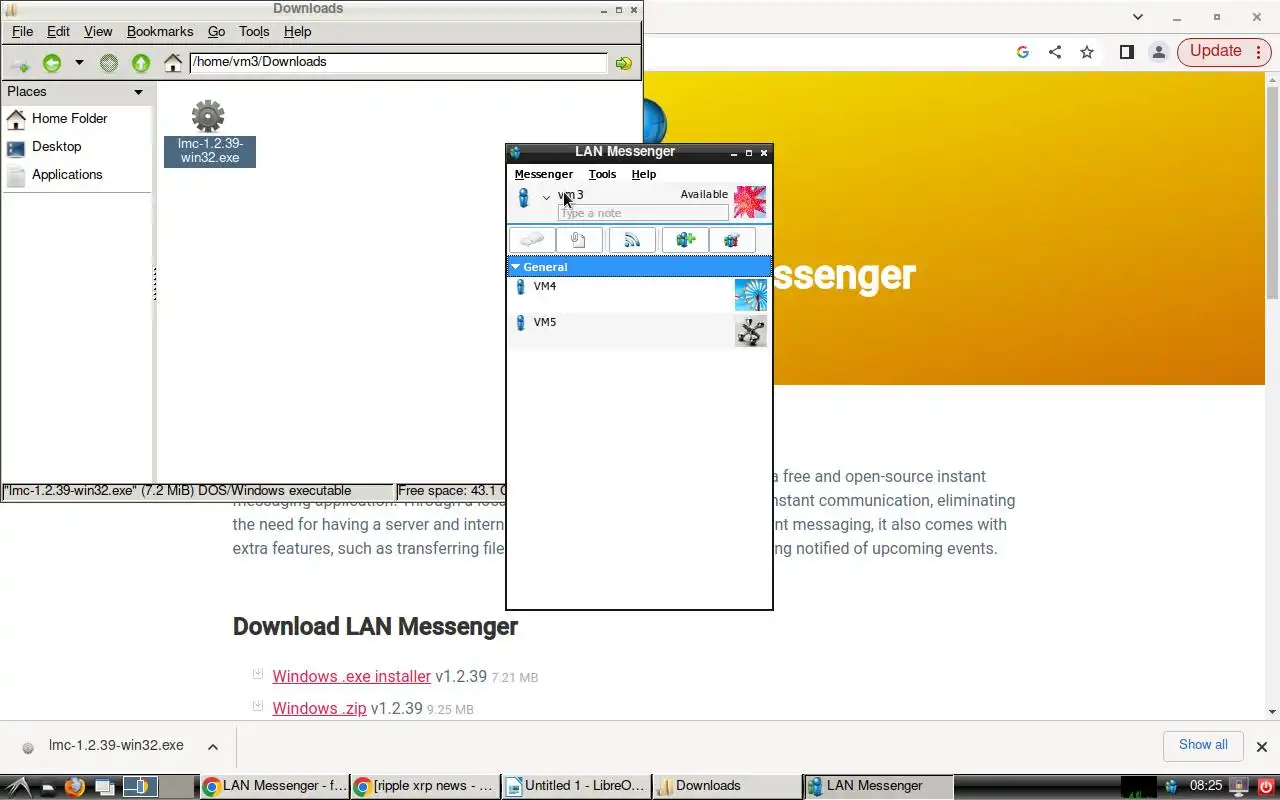
Task: Select the lmc-1.2.39-win32.exe file
Action: click(209, 133)
